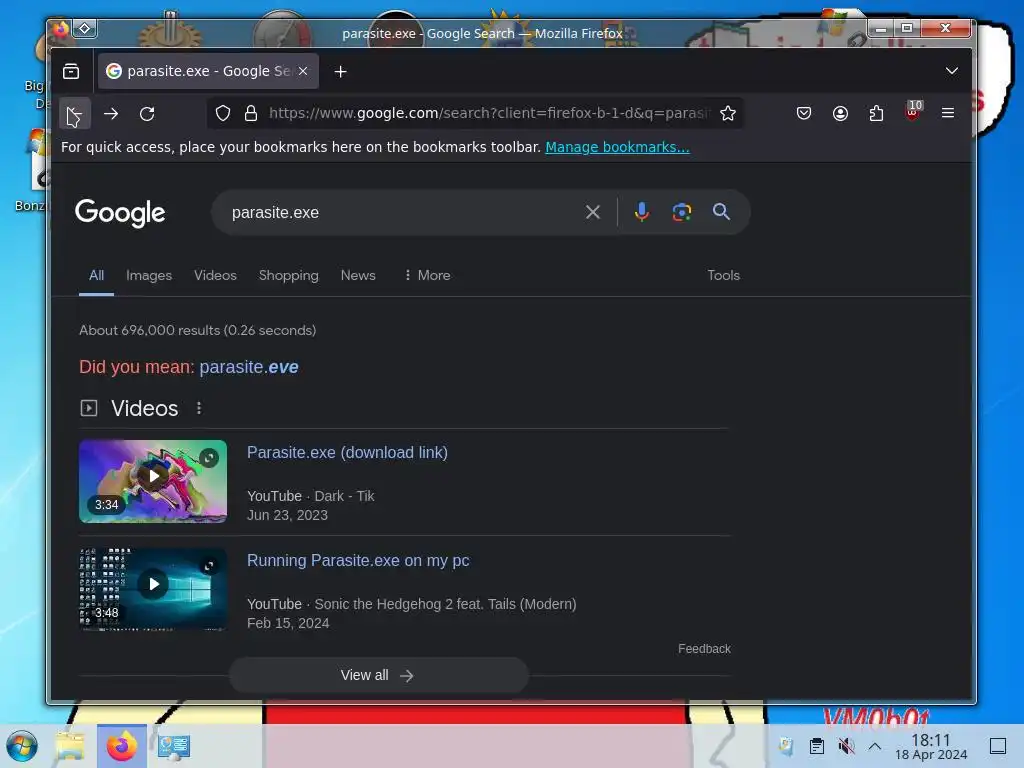Open the Windows Start menu orb
This screenshot has width=1024, height=768.
[x=22, y=746]
